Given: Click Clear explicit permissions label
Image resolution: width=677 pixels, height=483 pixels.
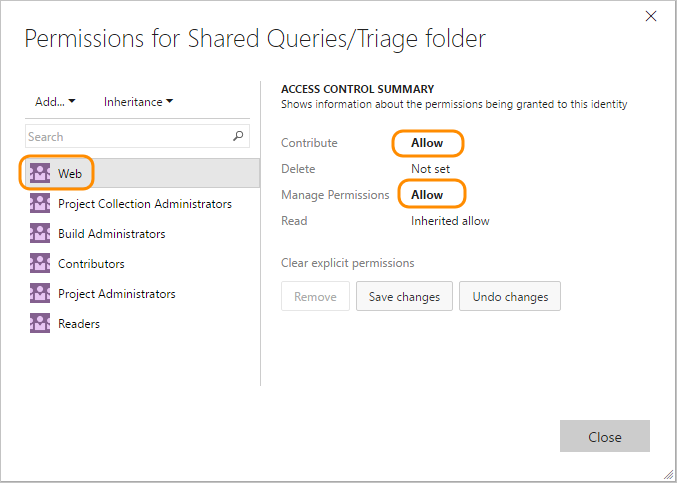Looking at the screenshot, I should point(348,263).
